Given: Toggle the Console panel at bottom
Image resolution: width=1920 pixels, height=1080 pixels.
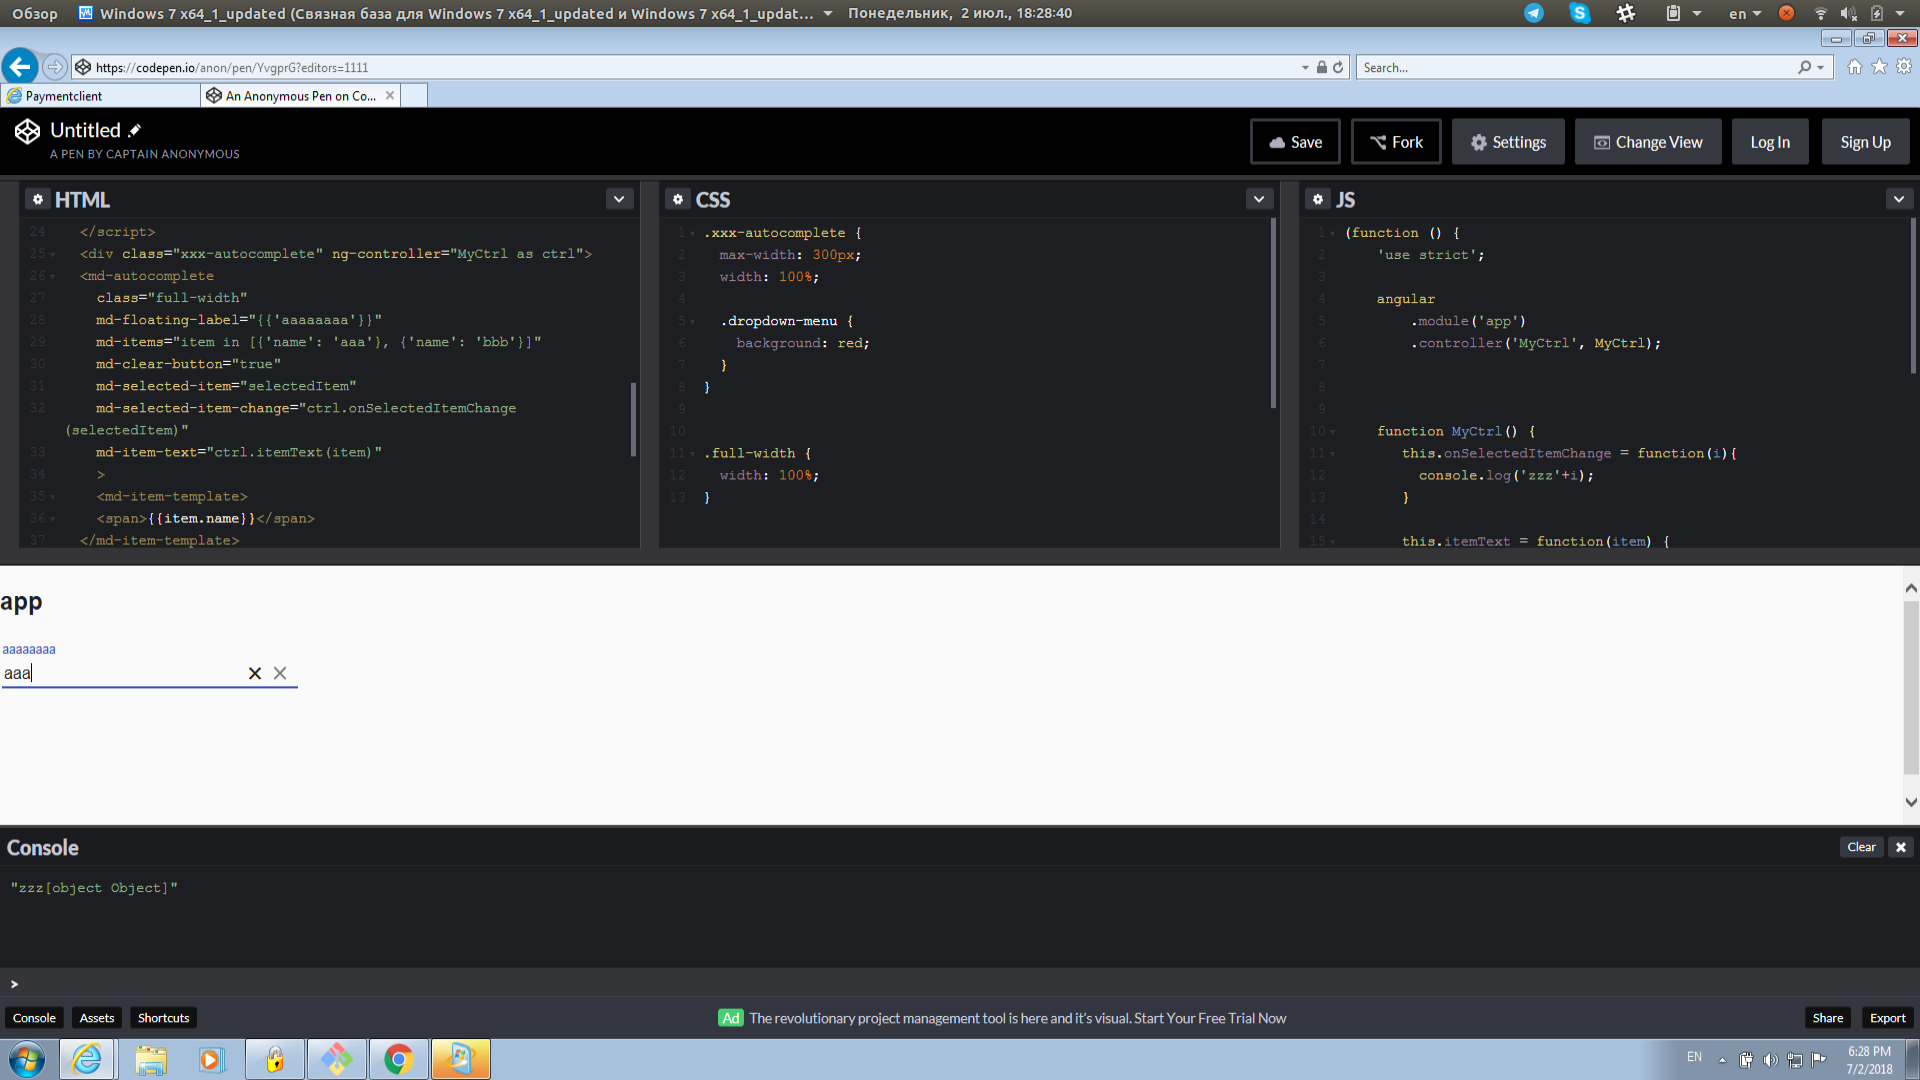Looking at the screenshot, I should click(x=34, y=1018).
